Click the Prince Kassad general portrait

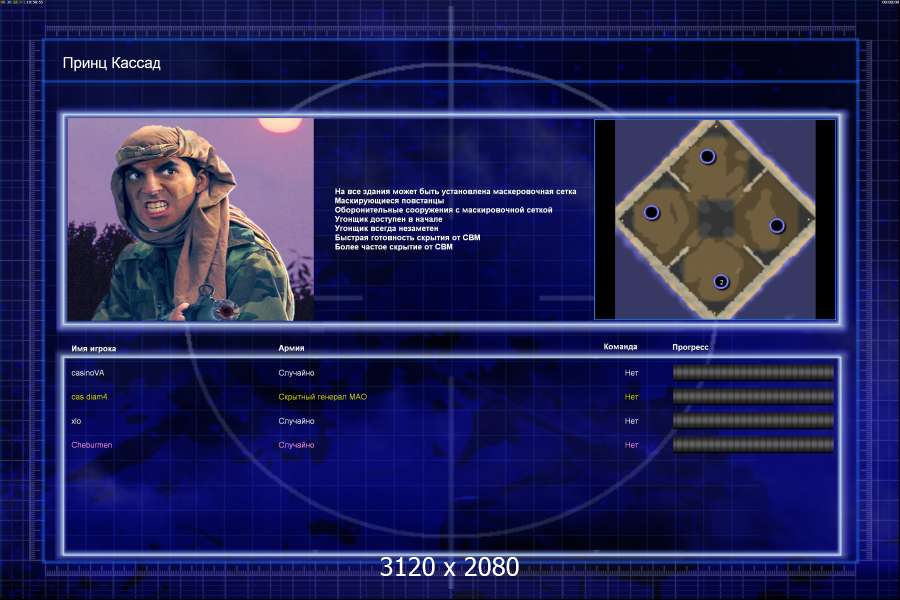[190, 220]
